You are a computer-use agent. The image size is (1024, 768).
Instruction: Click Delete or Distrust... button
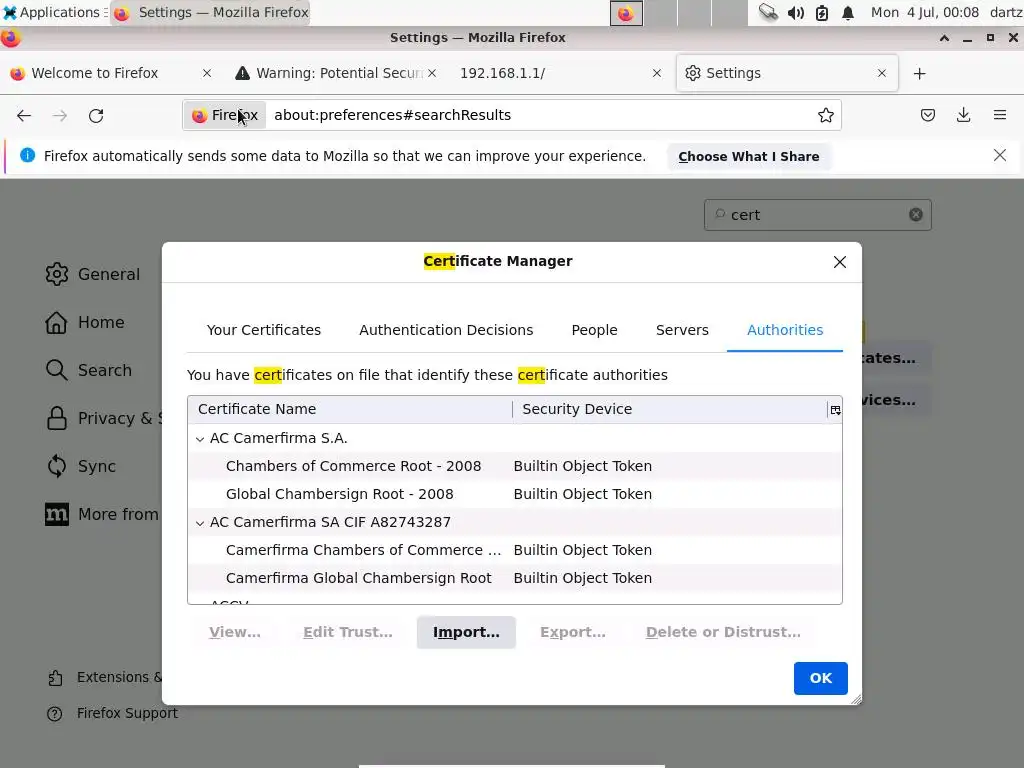pyautogui.click(x=723, y=632)
